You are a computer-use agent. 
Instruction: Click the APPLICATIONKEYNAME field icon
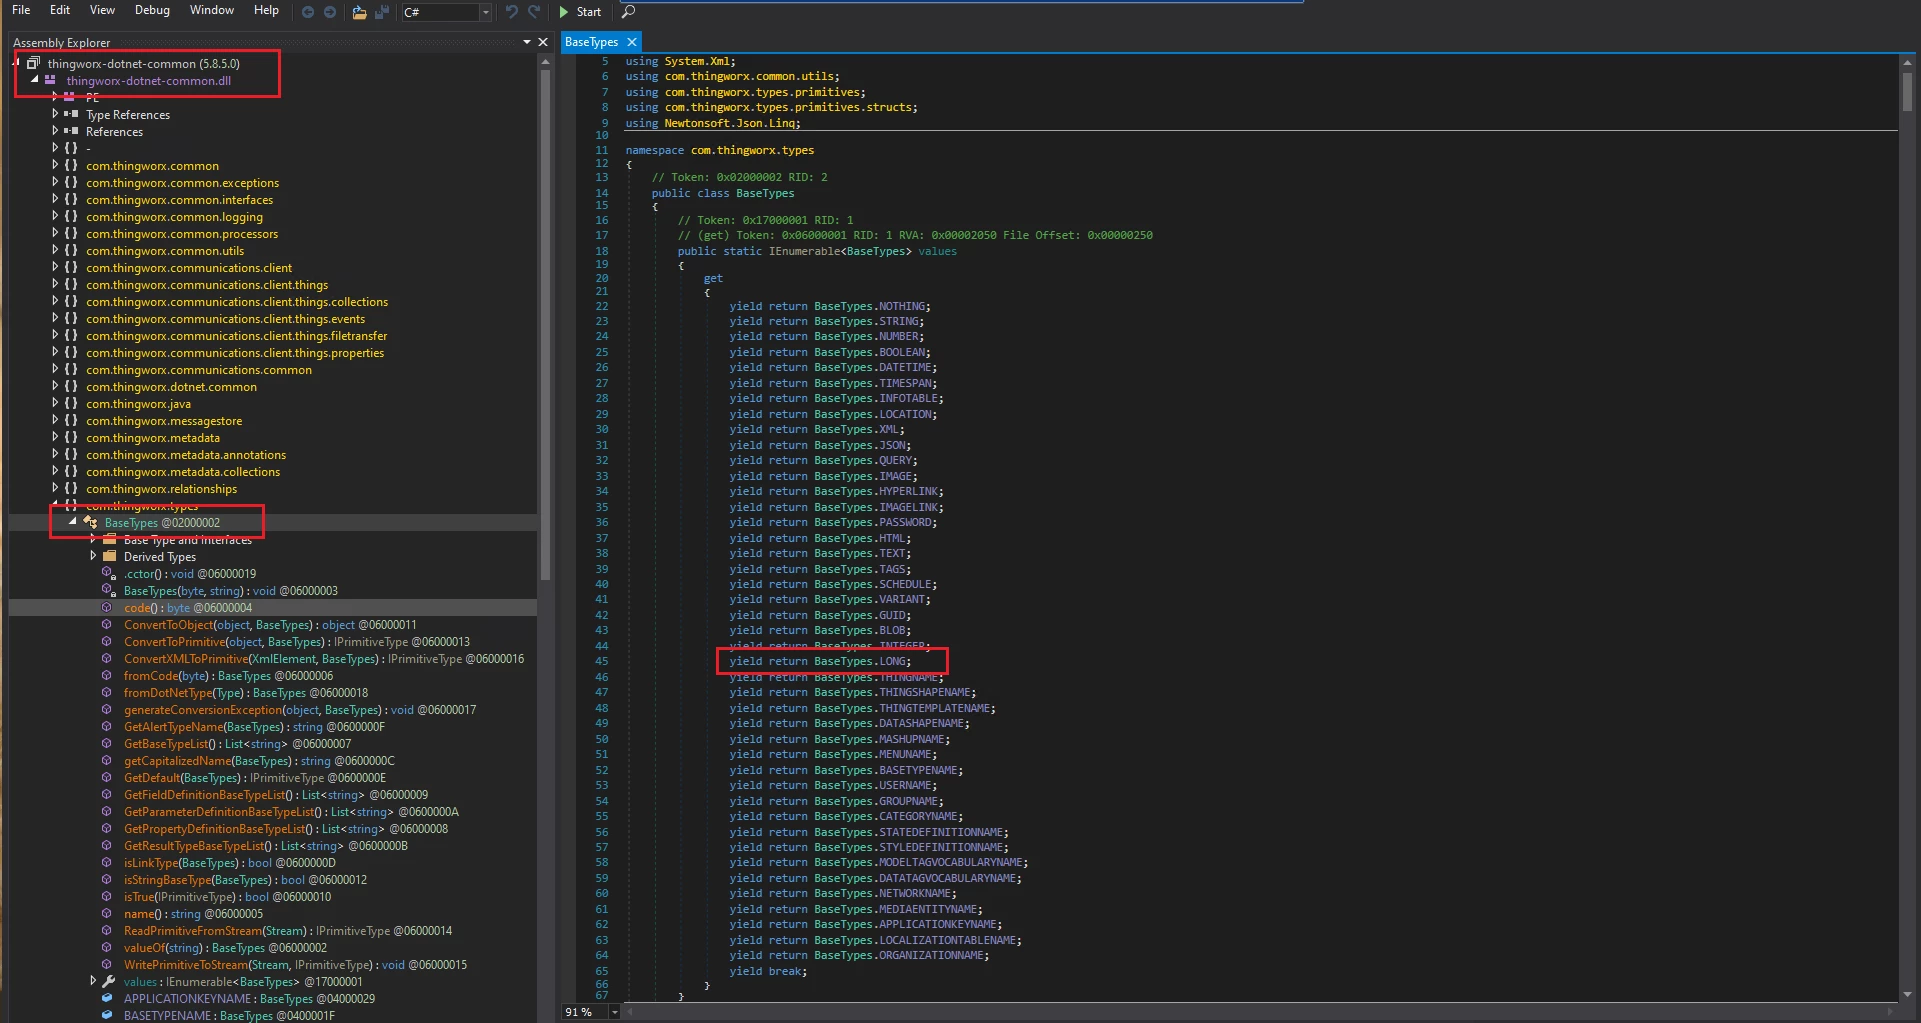107,998
